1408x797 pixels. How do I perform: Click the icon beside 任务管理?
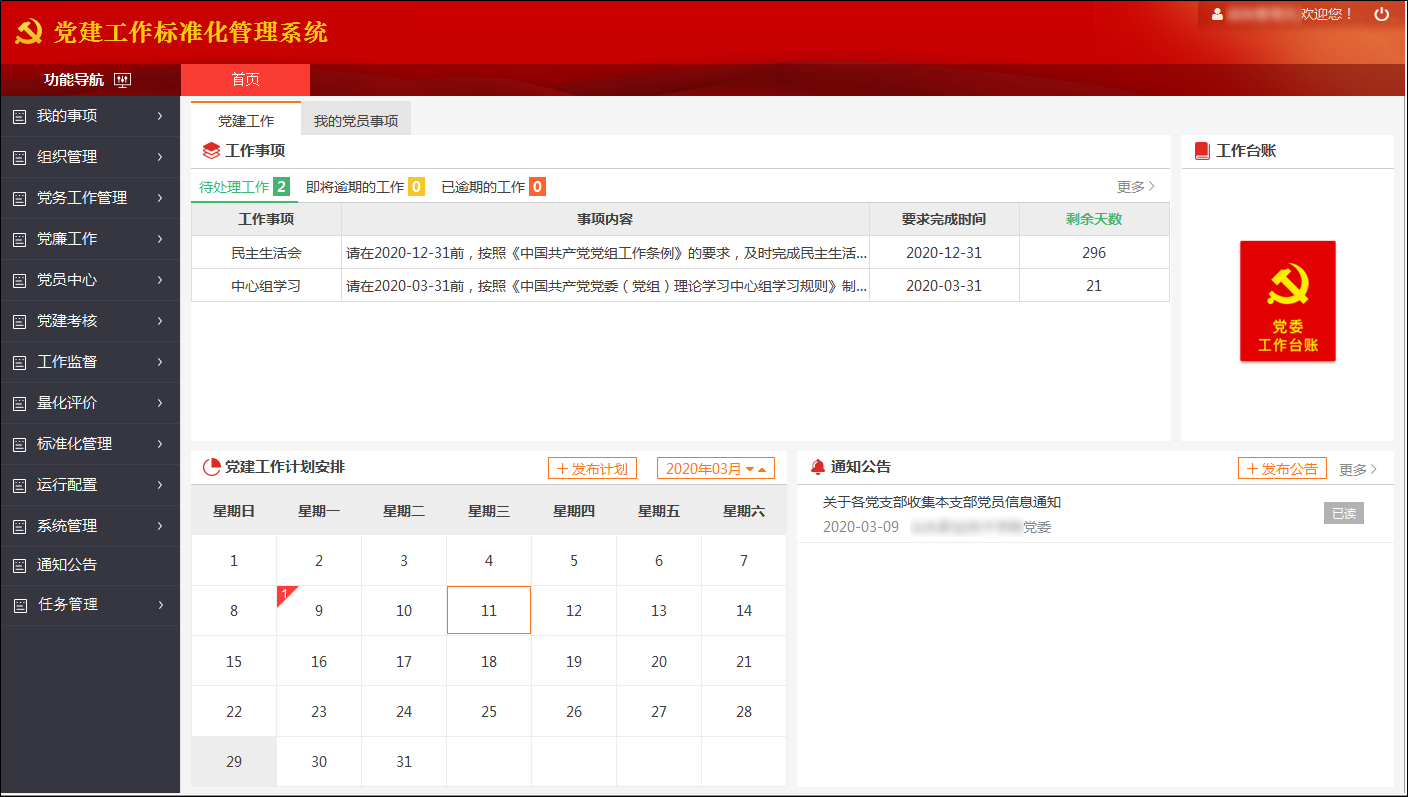(x=19, y=606)
